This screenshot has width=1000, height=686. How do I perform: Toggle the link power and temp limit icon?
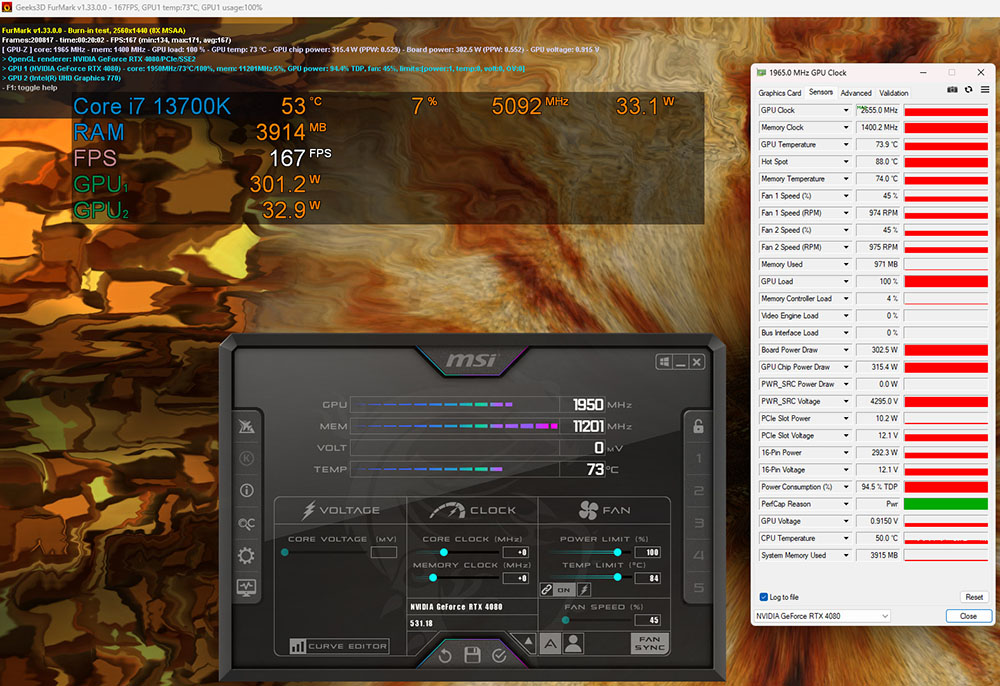(547, 590)
